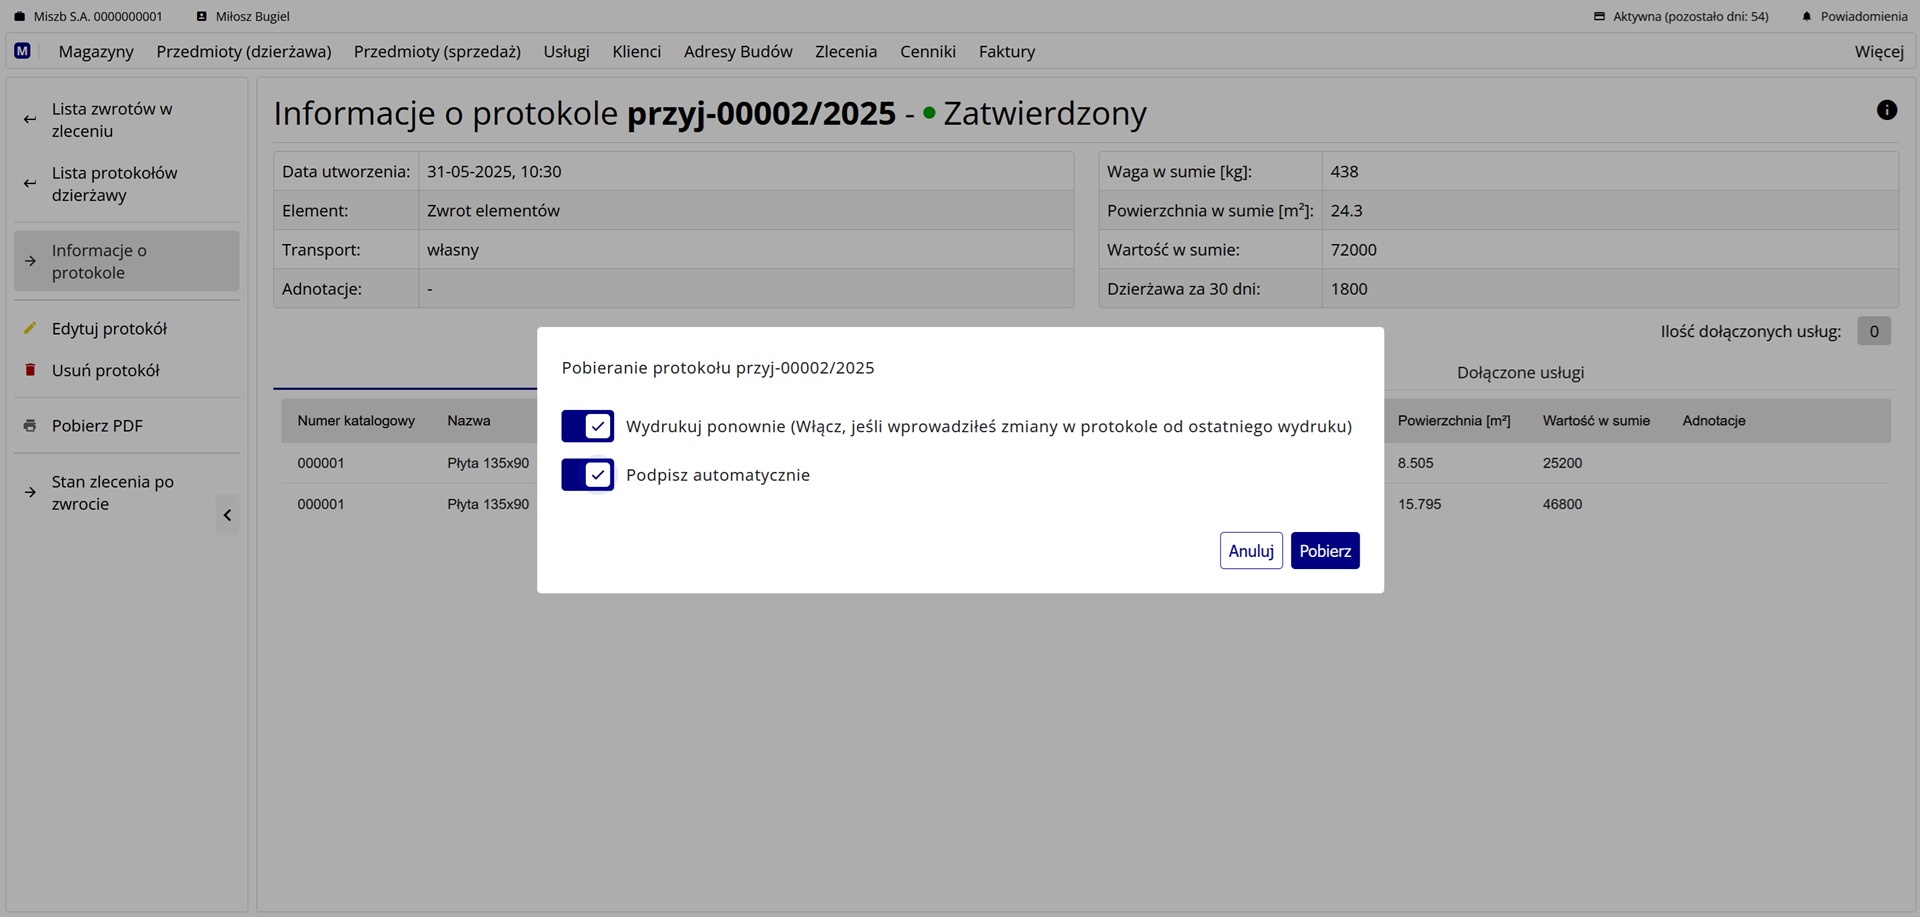Viewport: 1920px width, 917px height.
Task: Select arrow icon for Stan zlecenia po zwrocie
Action: pyautogui.click(x=29, y=492)
